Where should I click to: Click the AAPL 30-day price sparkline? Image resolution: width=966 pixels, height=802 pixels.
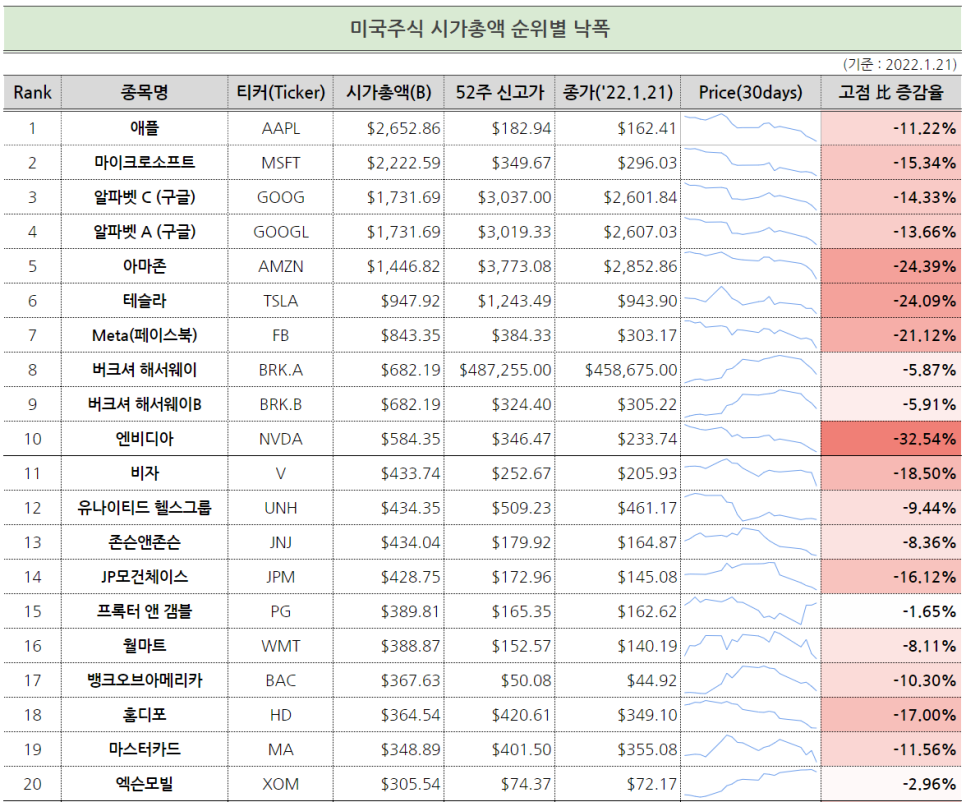pyautogui.click(x=750, y=128)
